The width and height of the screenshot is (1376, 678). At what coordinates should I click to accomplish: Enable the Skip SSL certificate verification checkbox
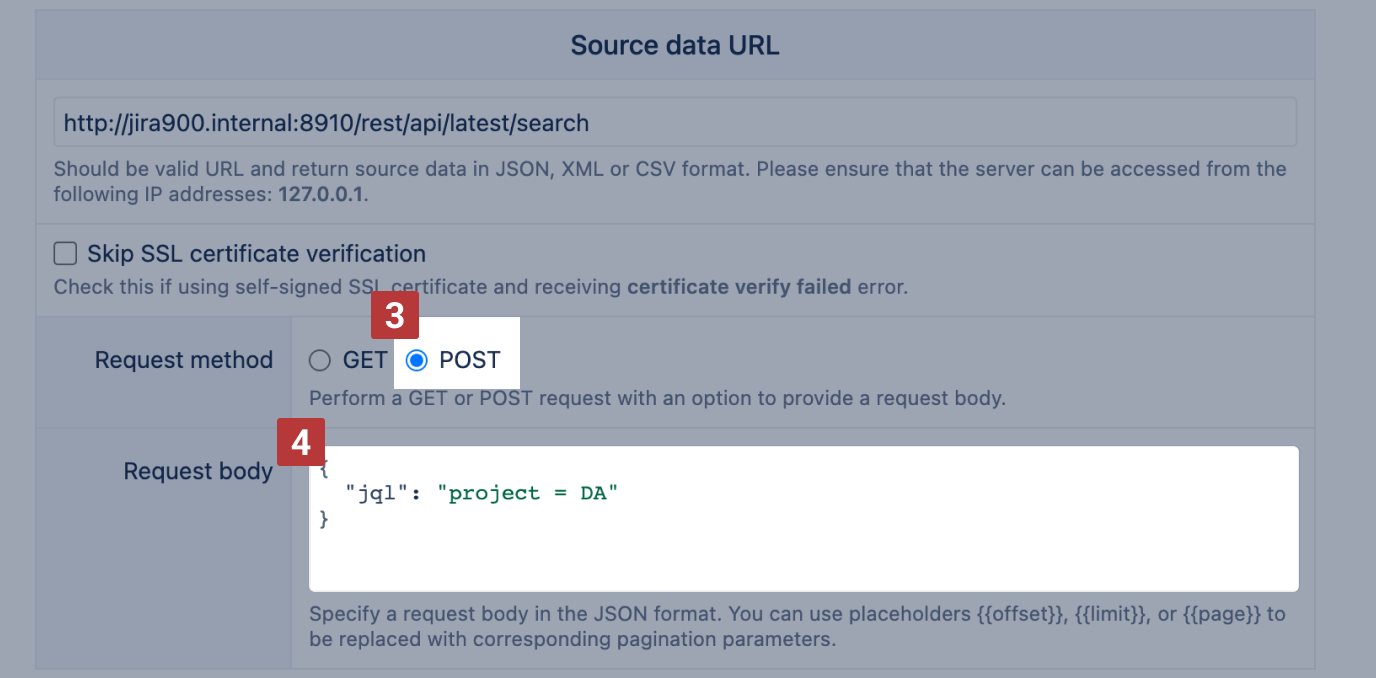(x=65, y=253)
